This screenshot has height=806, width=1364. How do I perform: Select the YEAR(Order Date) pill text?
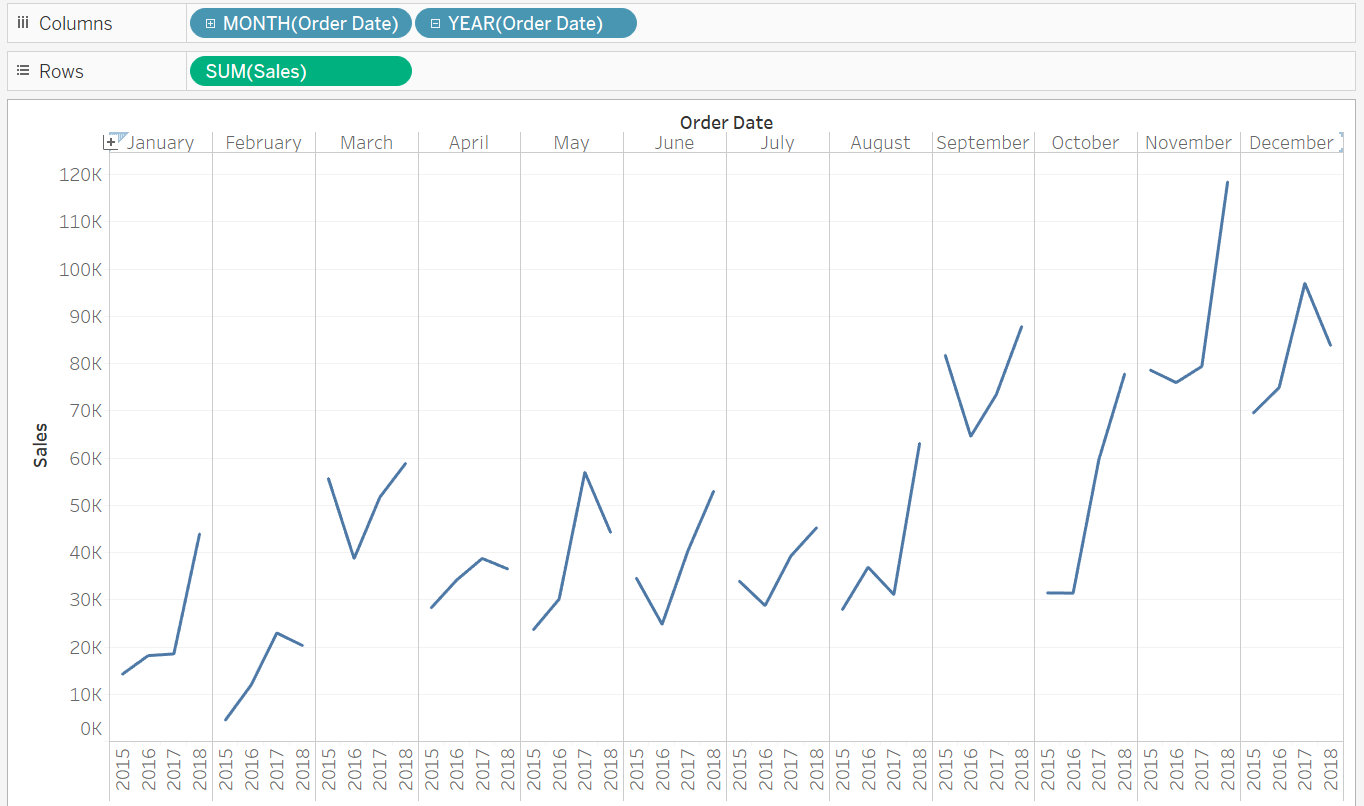[x=525, y=23]
